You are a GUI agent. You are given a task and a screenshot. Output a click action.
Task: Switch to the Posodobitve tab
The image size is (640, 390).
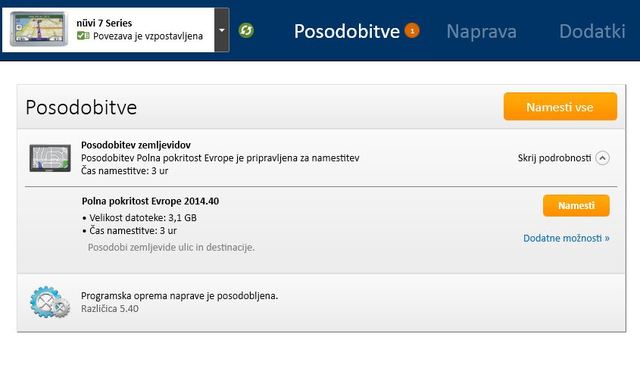point(347,31)
